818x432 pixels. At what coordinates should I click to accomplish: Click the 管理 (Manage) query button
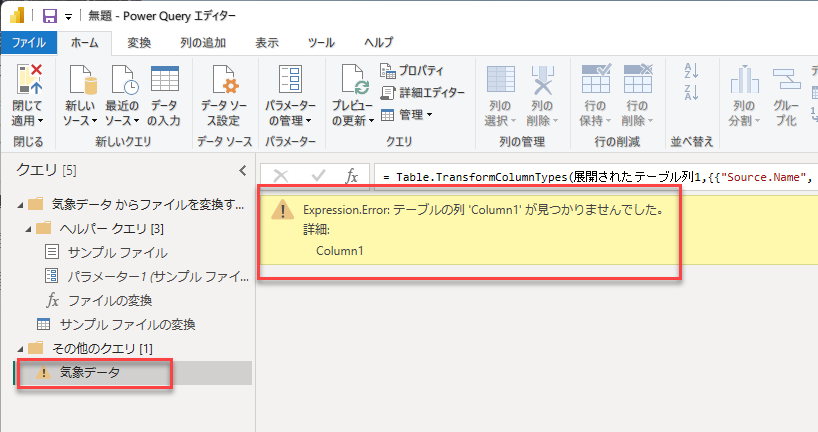pyautogui.click(x=406, y=115)
